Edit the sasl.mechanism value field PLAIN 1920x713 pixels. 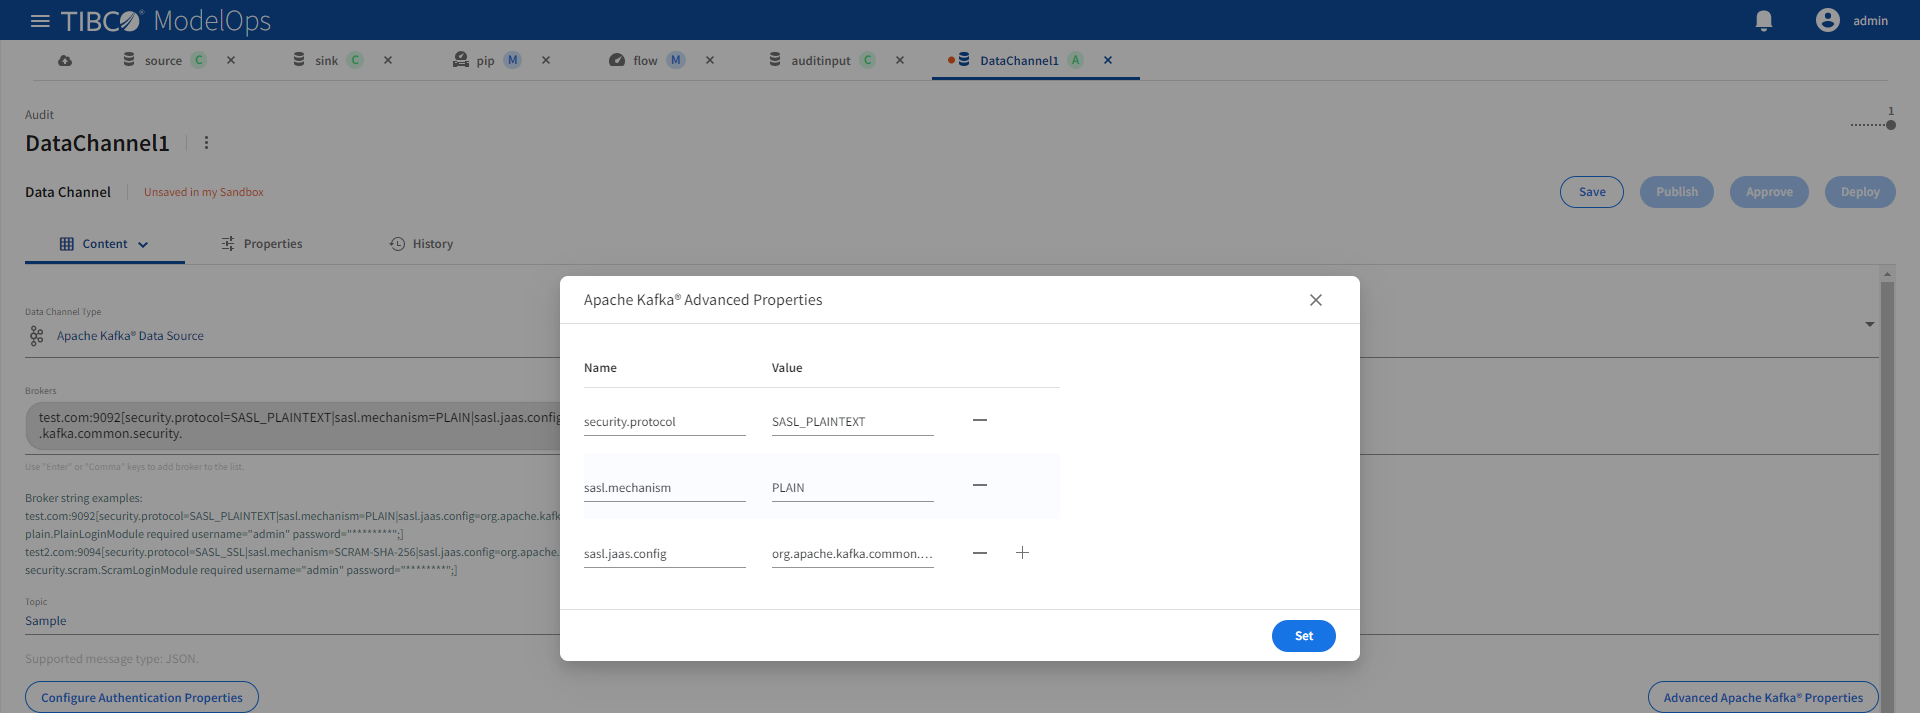[851, 488]
